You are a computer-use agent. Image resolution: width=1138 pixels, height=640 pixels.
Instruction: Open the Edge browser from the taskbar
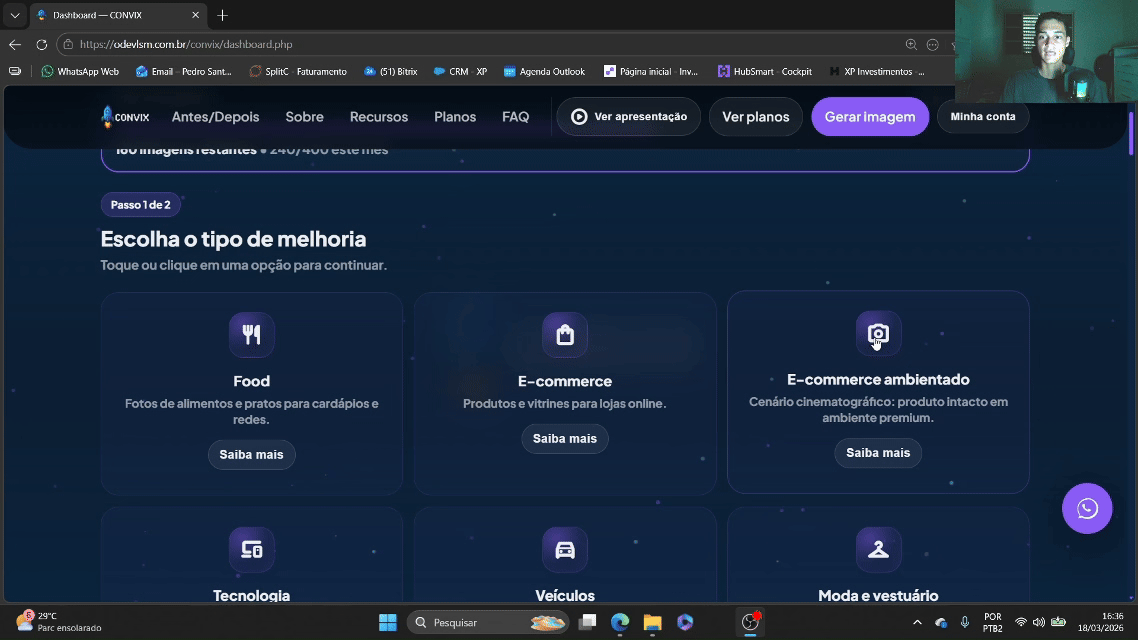(620, 622)
